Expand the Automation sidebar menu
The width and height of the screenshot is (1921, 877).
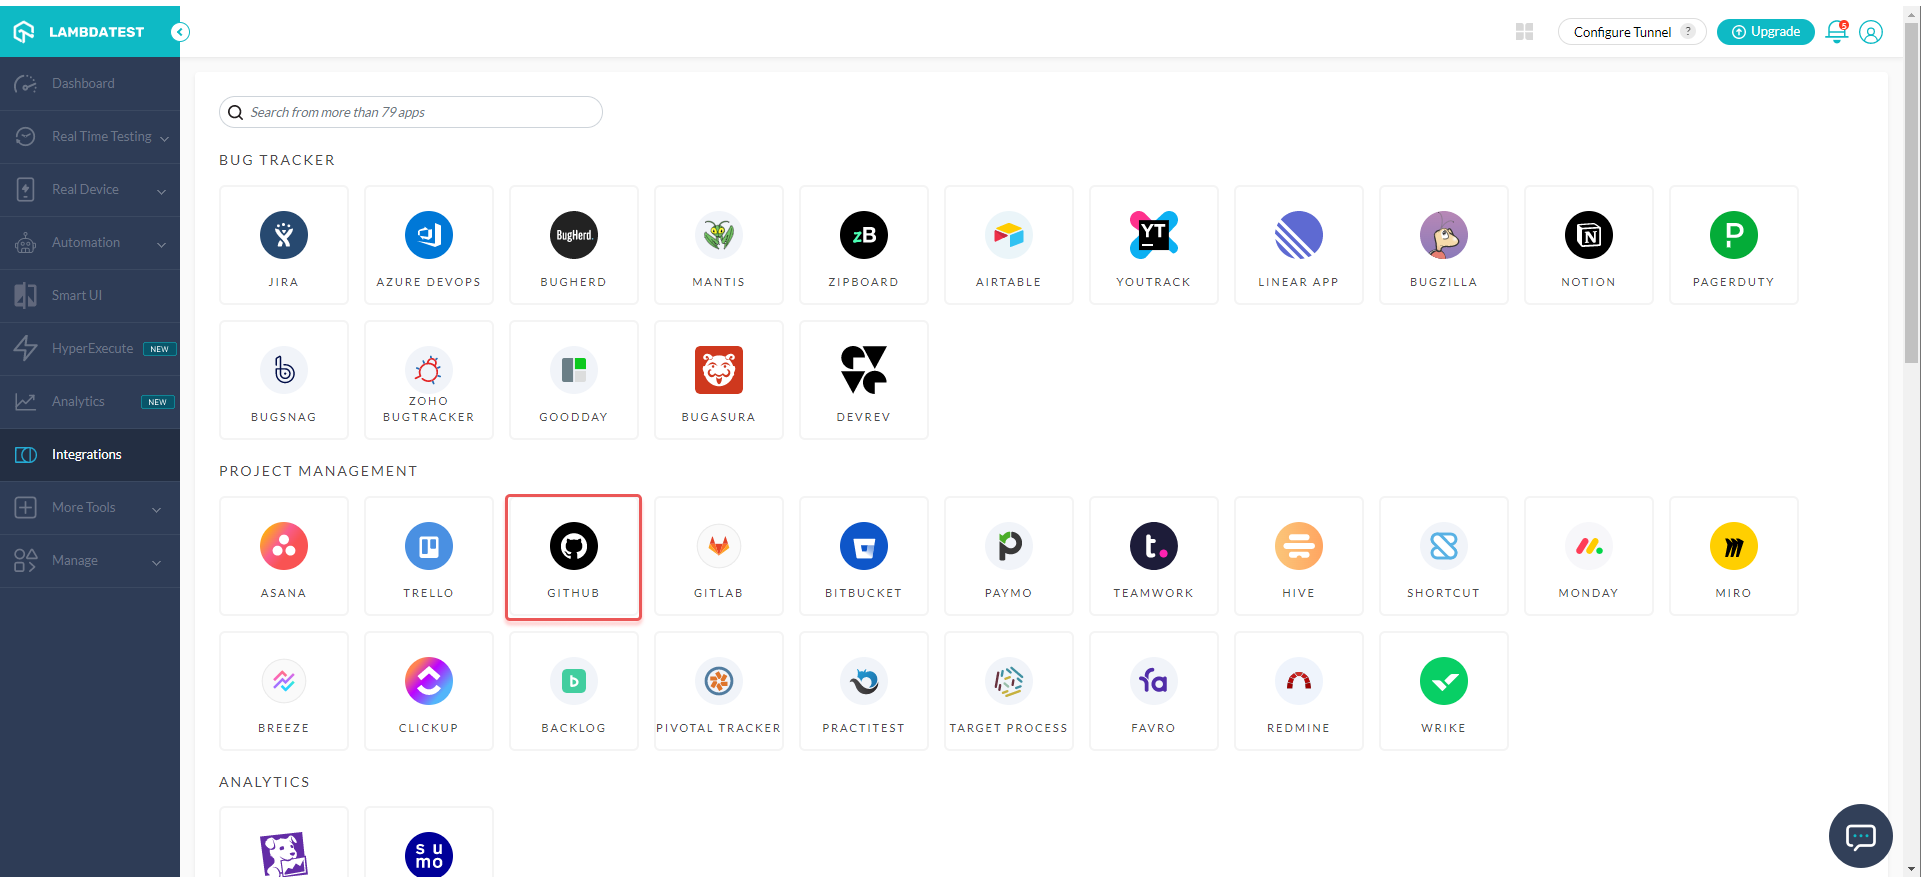pos(90,243)
